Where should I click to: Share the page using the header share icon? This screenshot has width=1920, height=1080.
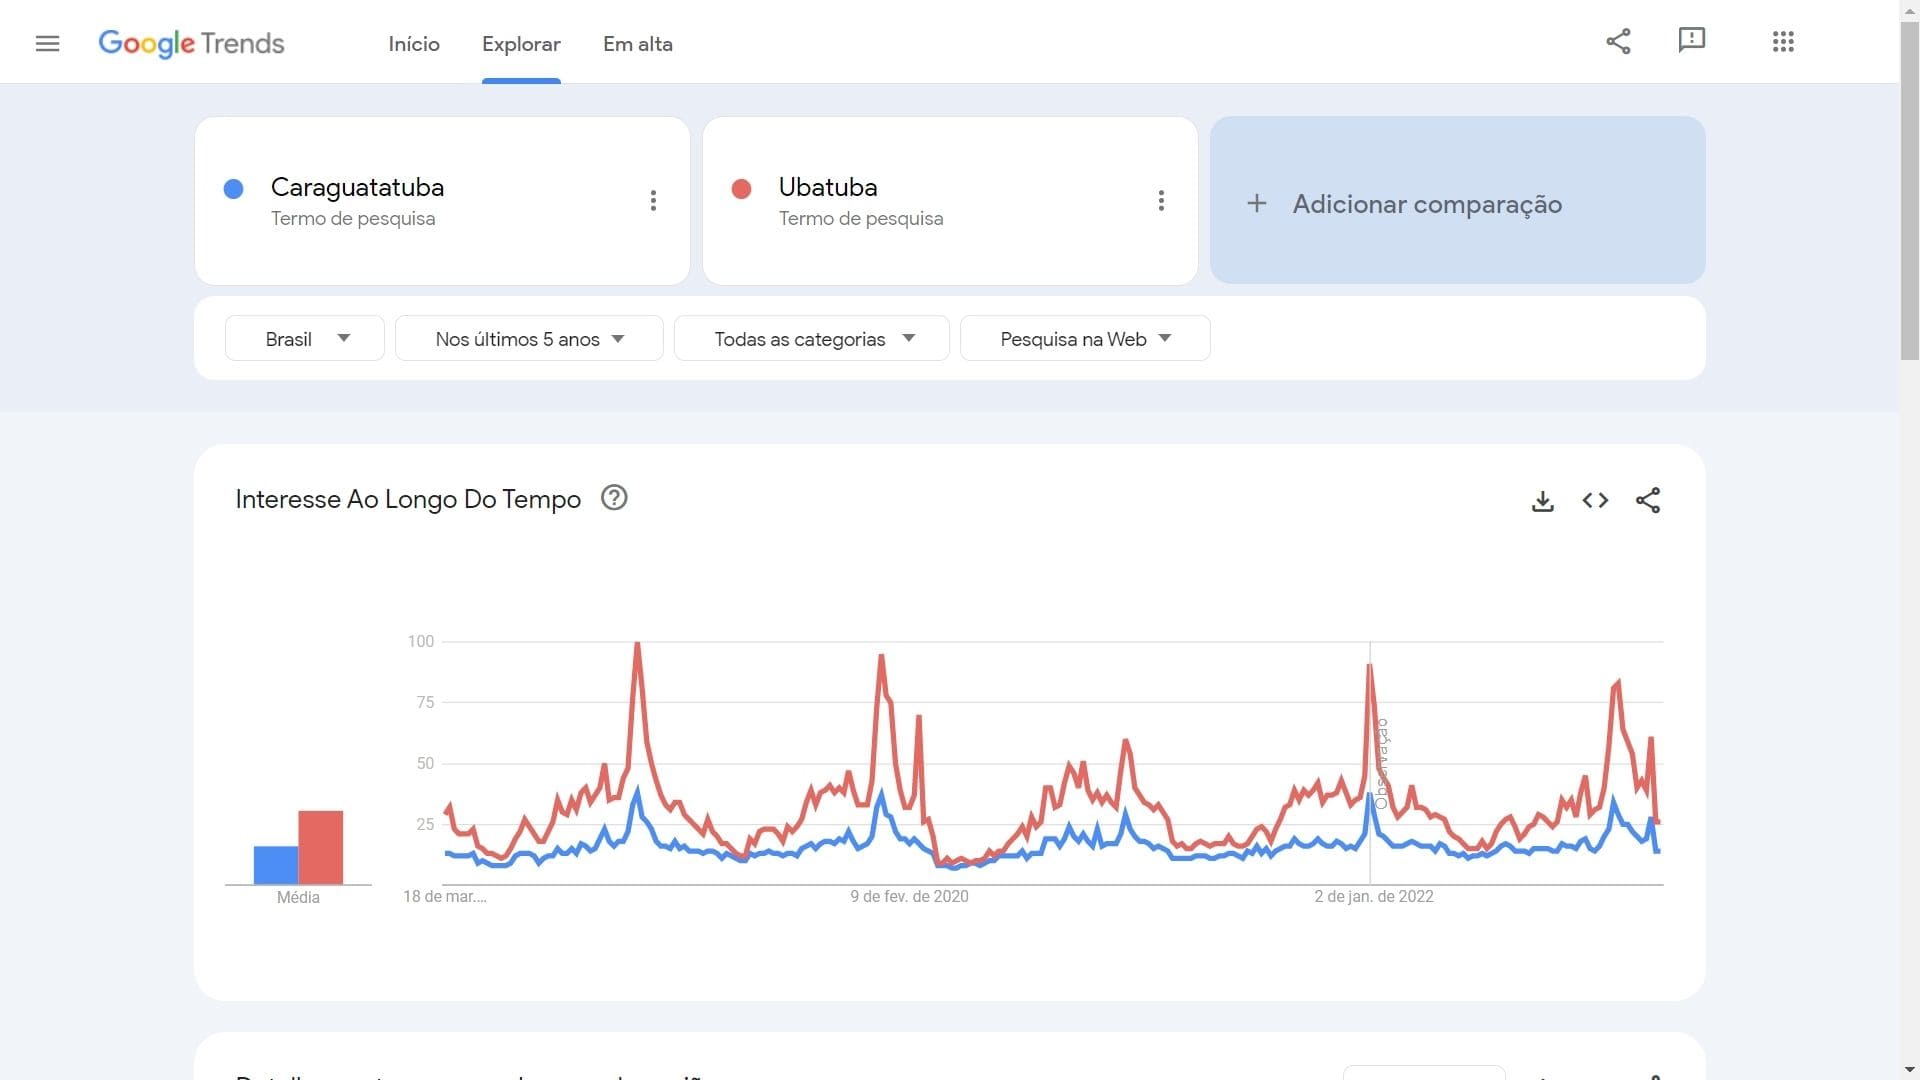click(1618, 41)
